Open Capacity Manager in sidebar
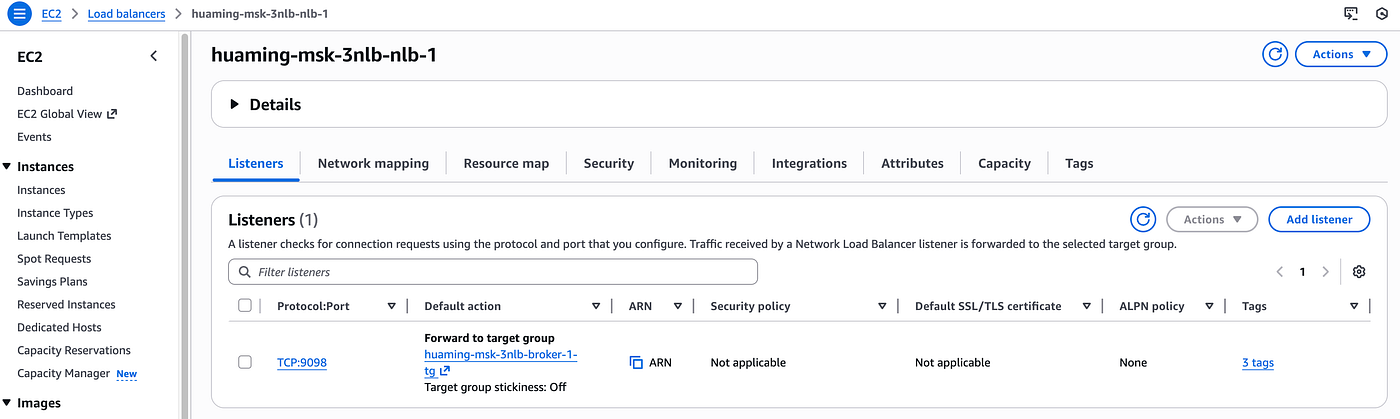Viewport: 1400px width, 419px height. click(x=63, y=374)
